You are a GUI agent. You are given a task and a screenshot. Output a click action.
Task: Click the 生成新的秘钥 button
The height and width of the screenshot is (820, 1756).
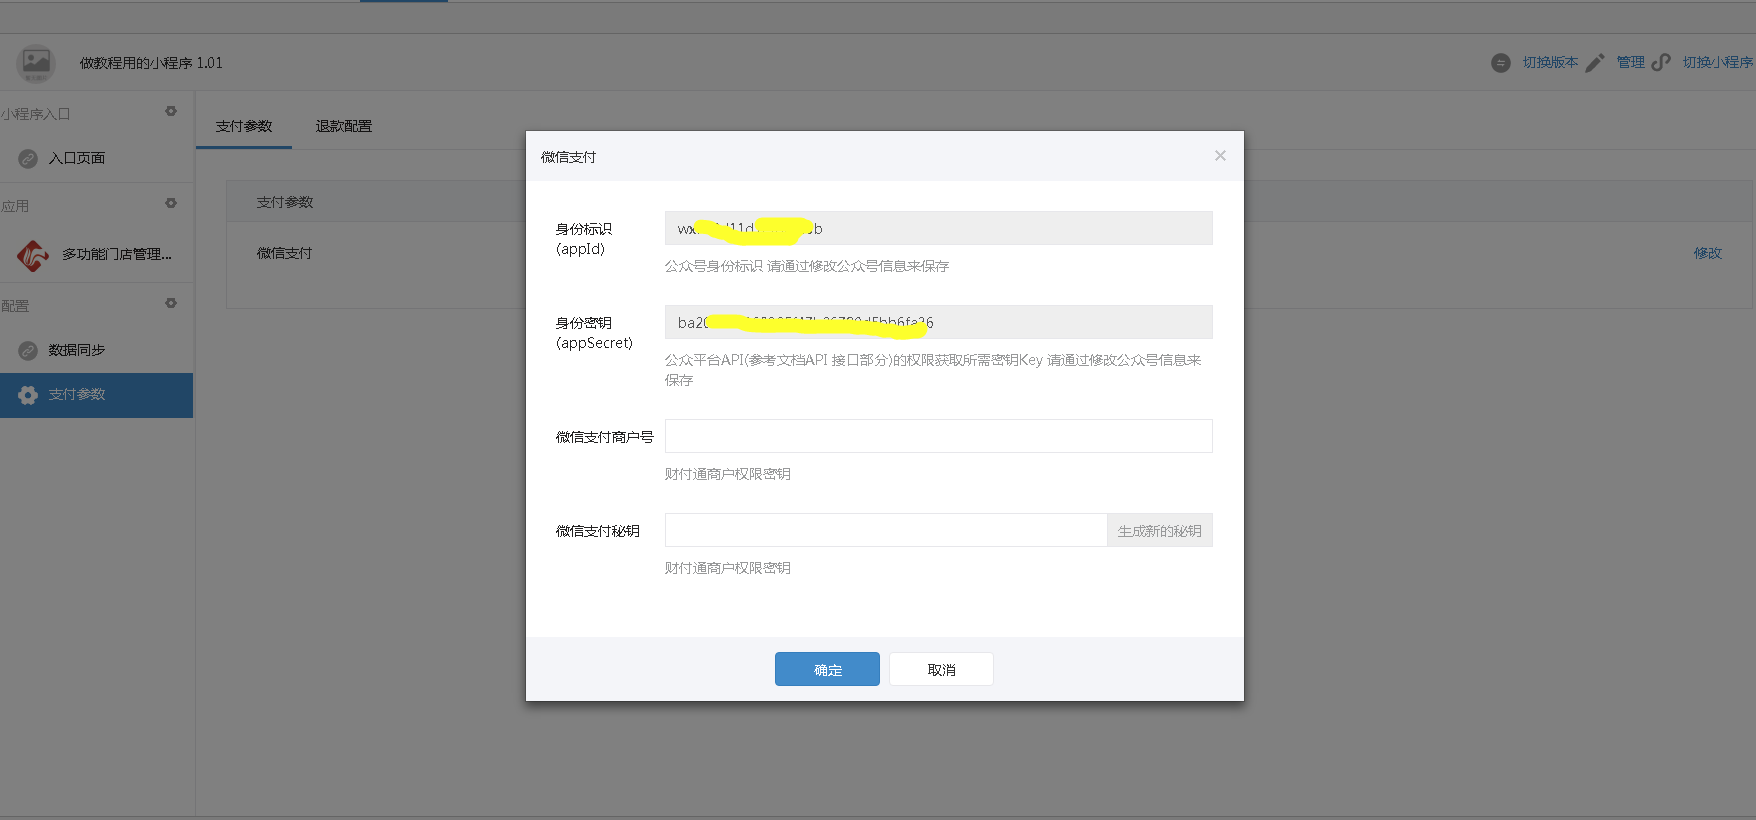pos(1160,530)
